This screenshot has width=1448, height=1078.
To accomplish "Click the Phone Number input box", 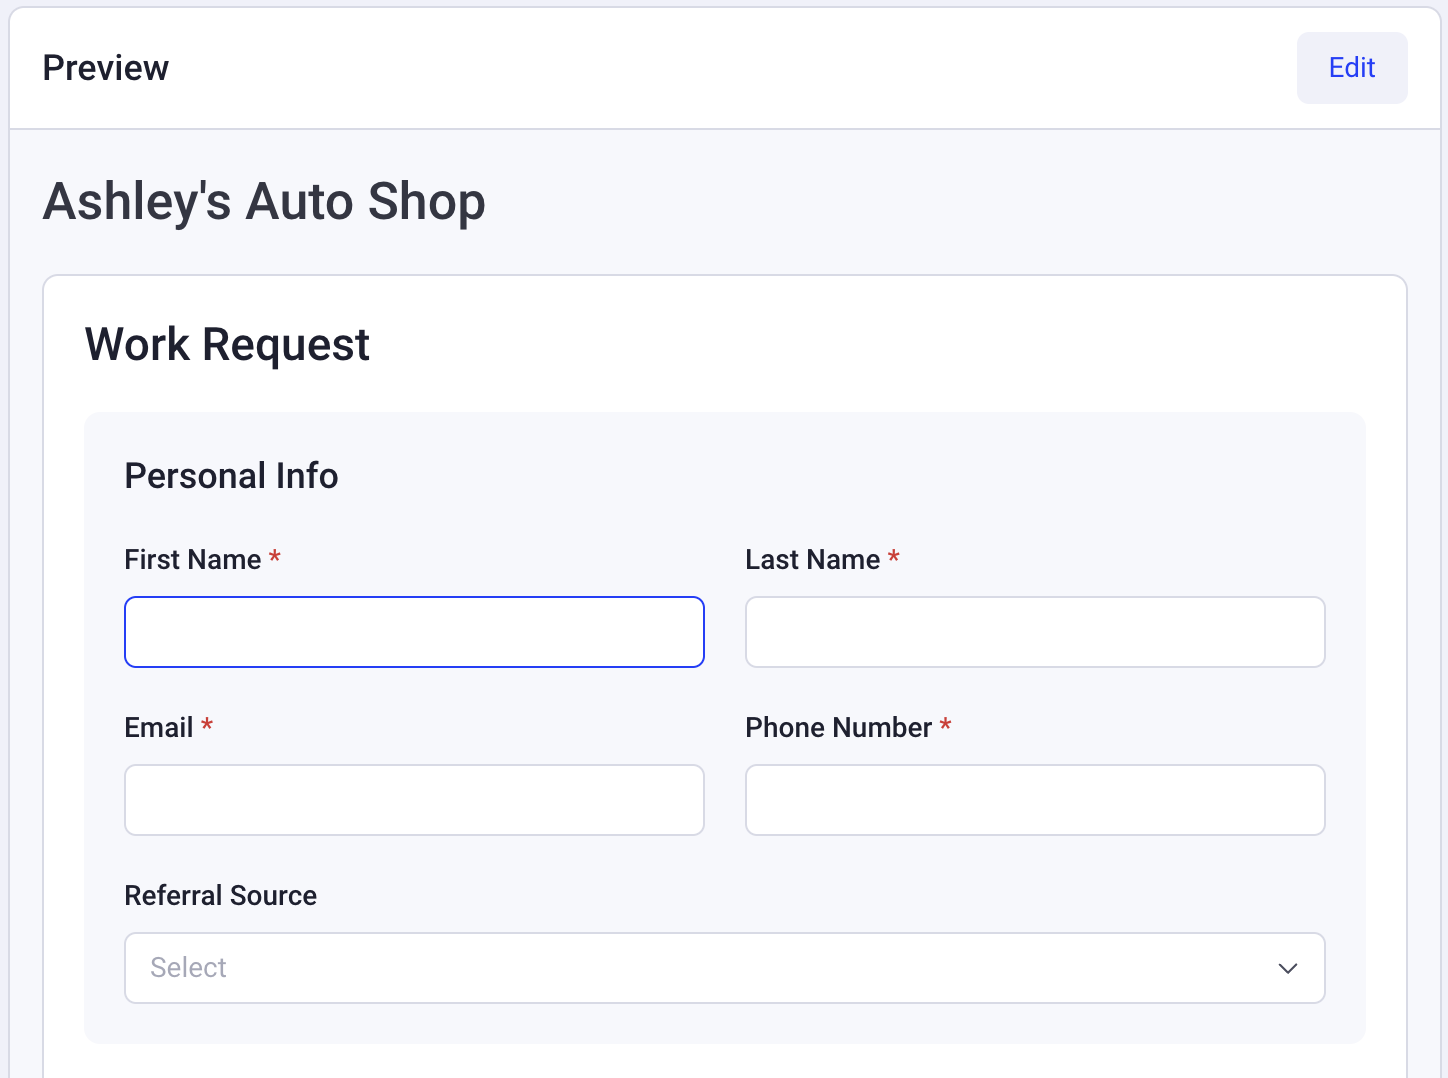I will click(x=1035, y=799).
